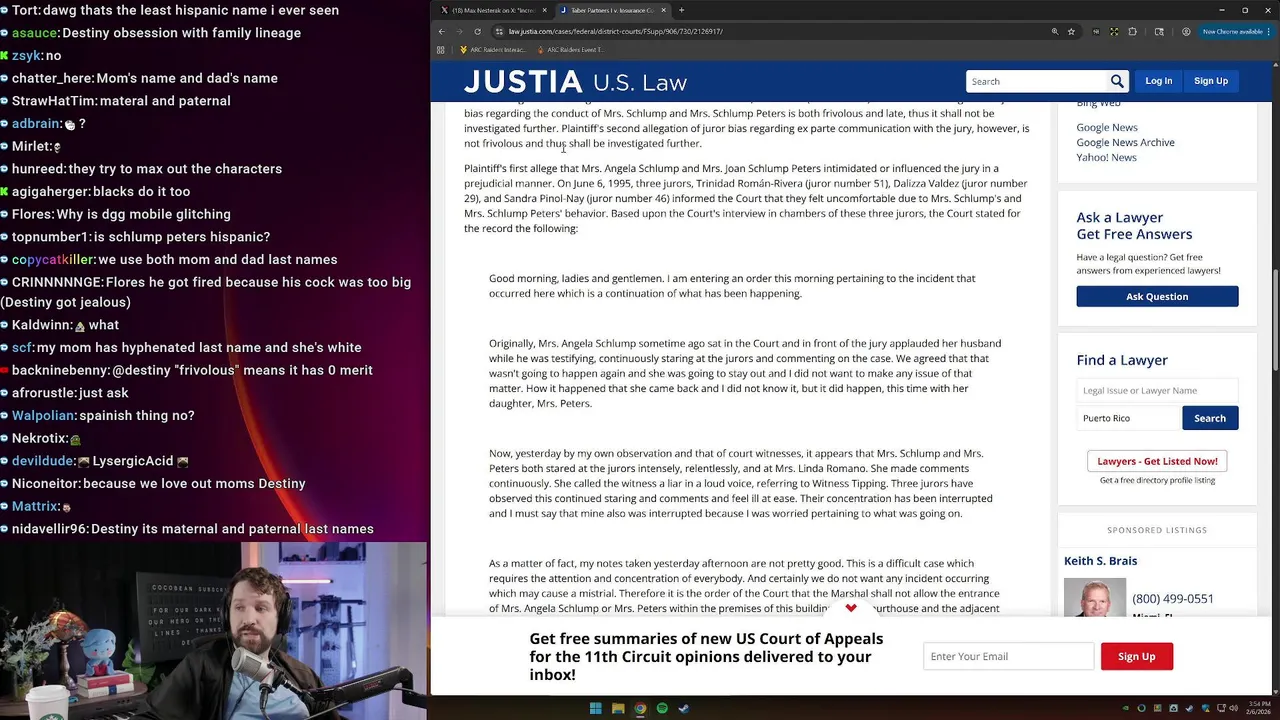Click the streamer webcam video
The height and width of the screenshot is (720, 1280).
click(215, 630)
